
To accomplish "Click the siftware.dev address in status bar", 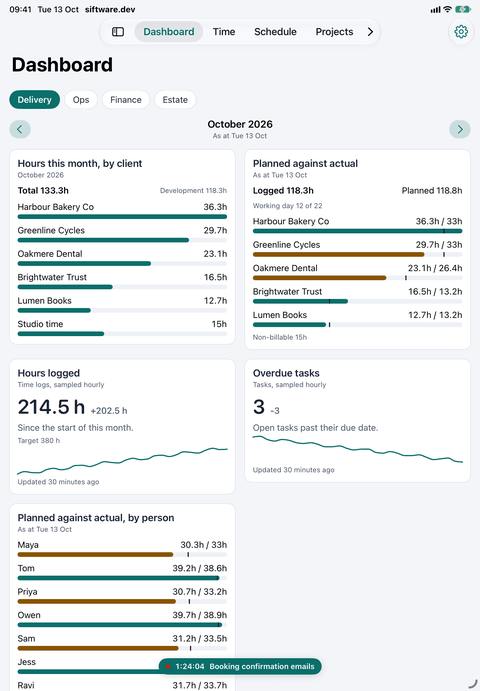I will [110, 9].
